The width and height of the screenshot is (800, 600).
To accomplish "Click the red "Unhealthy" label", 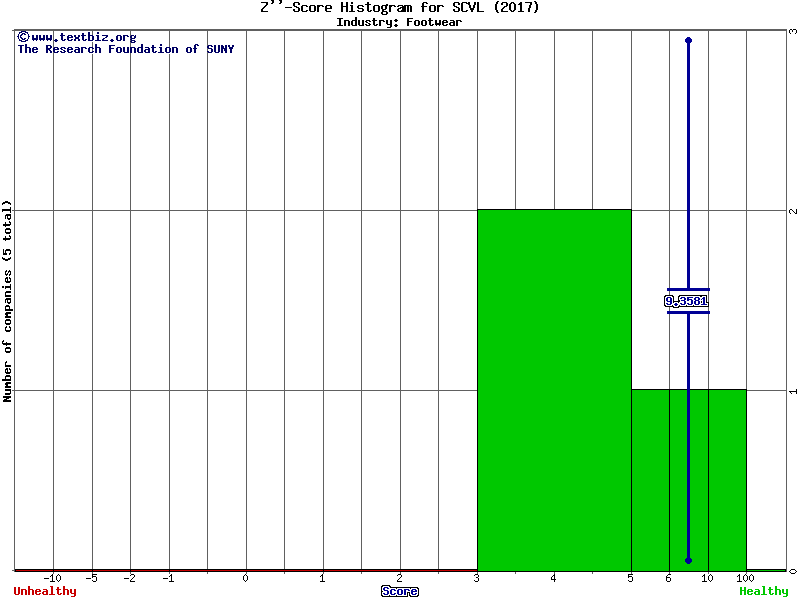I will click(x=45, y=591).
